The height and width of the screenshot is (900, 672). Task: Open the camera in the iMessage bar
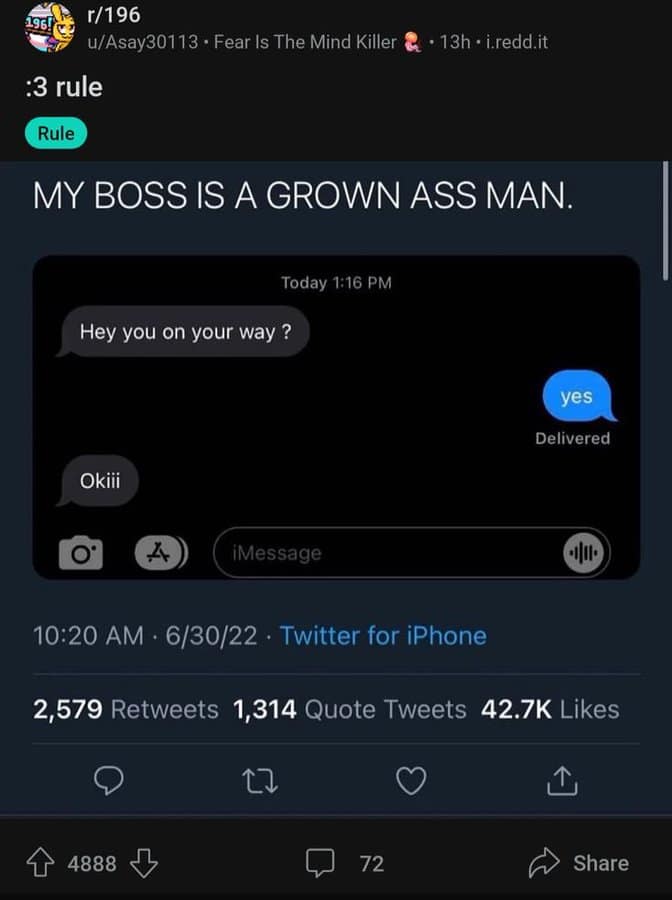[81, 552]
